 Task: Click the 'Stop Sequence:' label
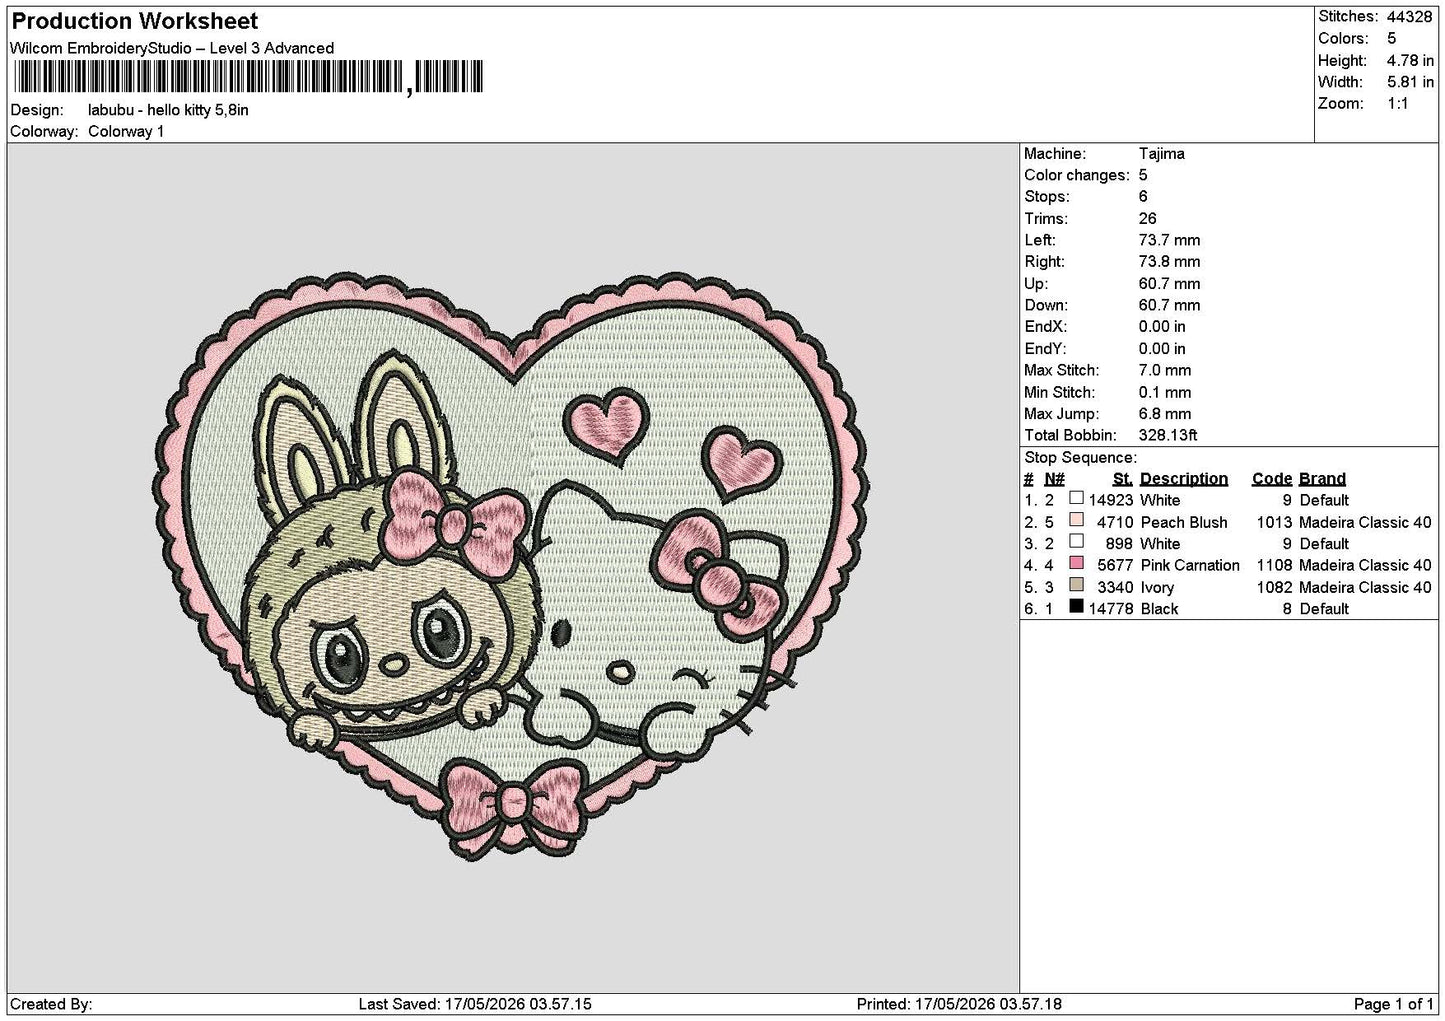point(1080,458)
